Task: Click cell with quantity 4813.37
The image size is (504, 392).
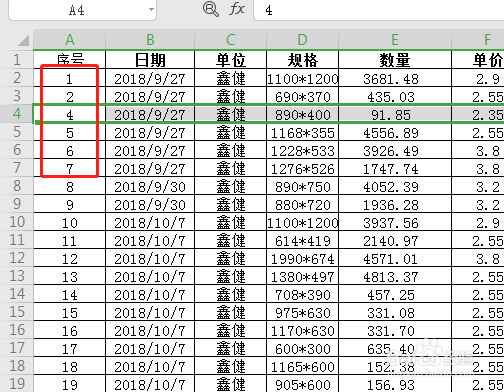Action: (x=395, y=276)
